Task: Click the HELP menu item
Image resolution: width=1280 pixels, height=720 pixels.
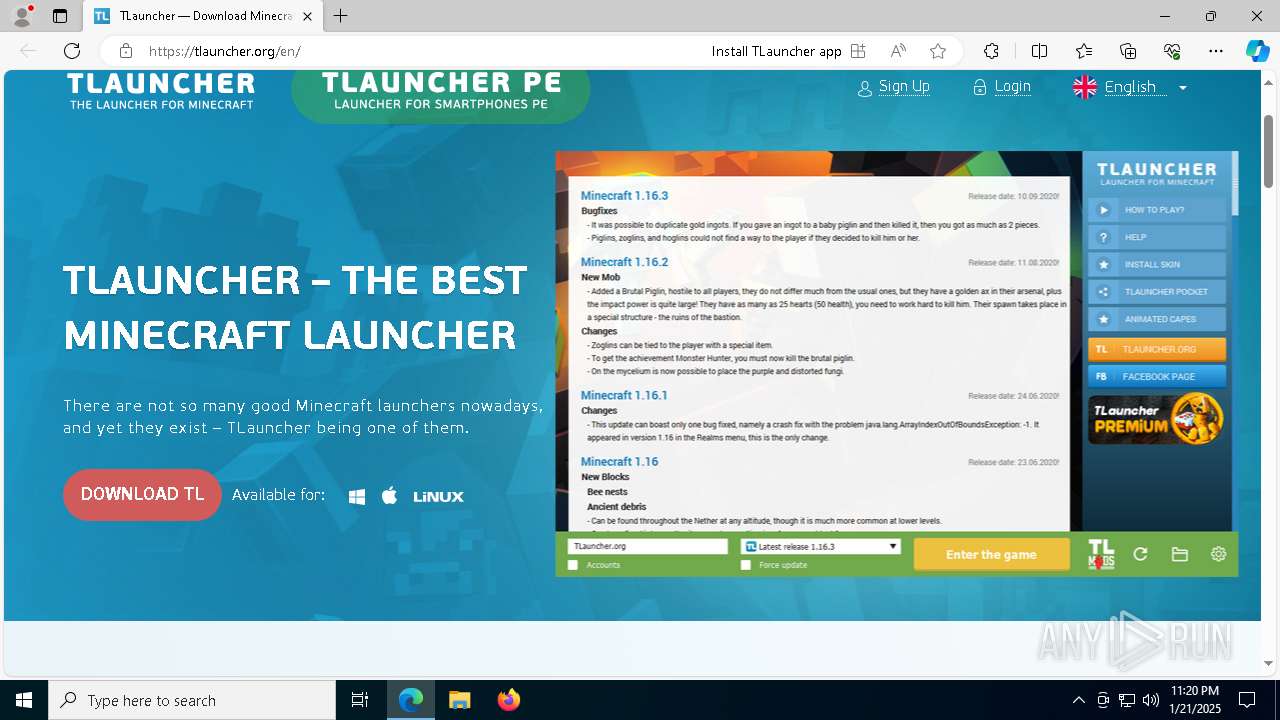Action: [1157, 237]
